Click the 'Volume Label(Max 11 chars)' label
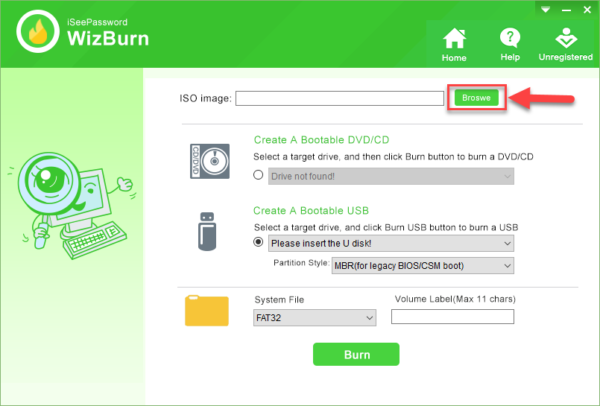 point(455,299)
